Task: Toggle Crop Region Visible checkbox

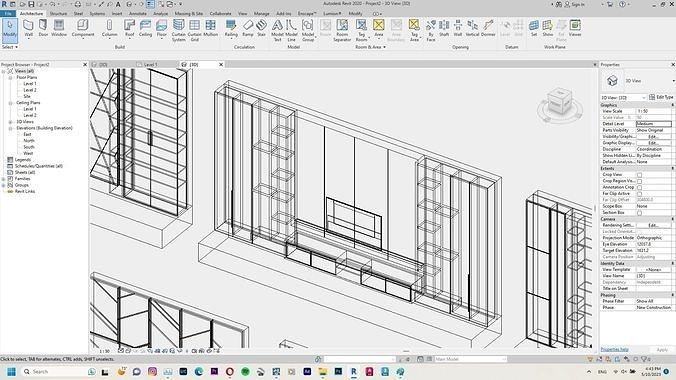Action: coord(639,181)
